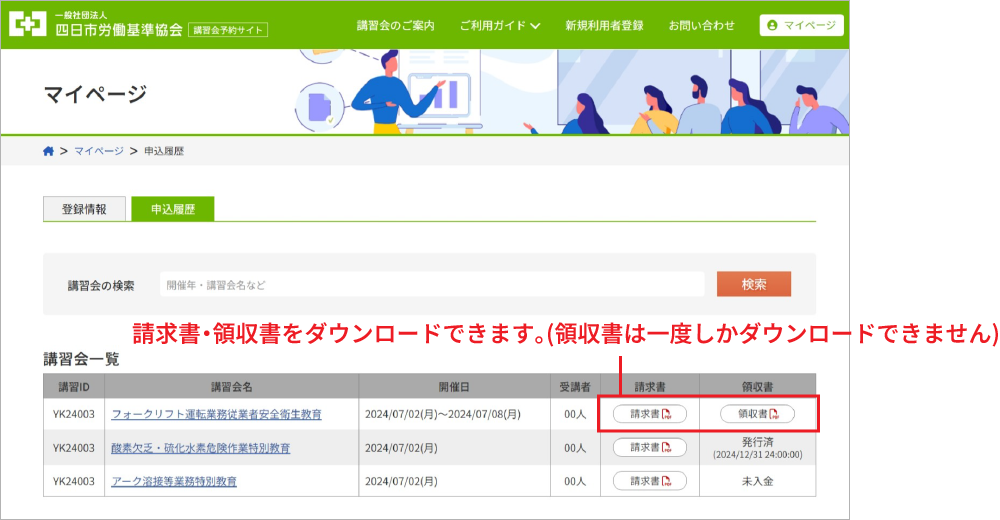Download invoice PDF for forklift course

(x=649, y=414)
